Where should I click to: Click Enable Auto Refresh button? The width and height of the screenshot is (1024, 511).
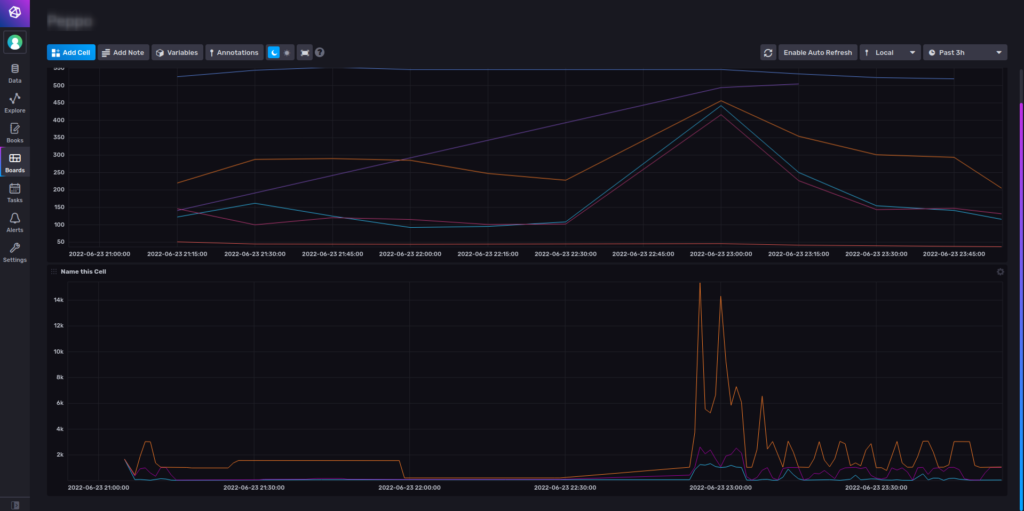point(818,52)
